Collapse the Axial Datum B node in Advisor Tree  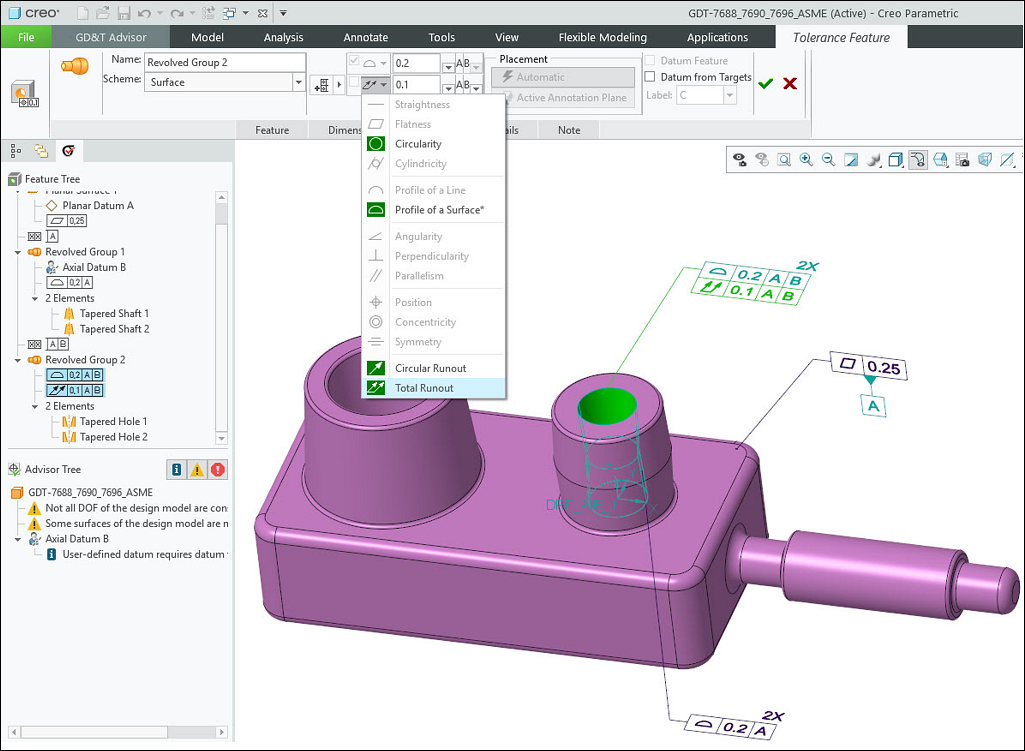point(18,540)
